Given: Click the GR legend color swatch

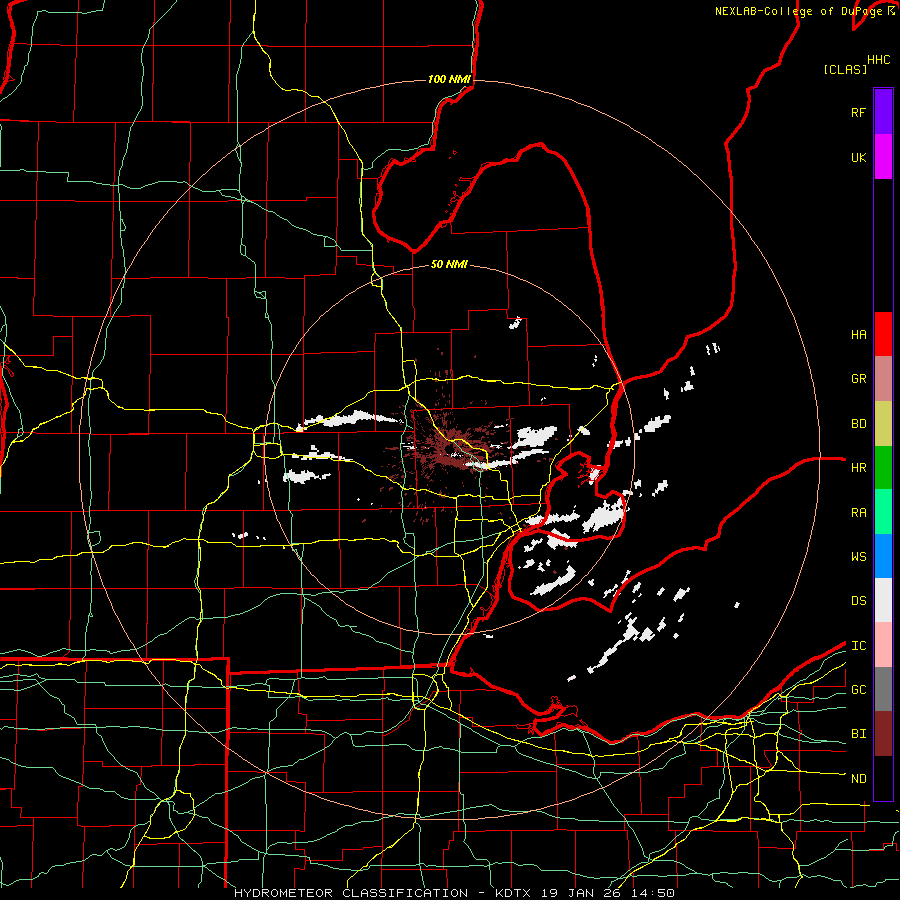Looking at the screenshot, I should coord(883,379).
